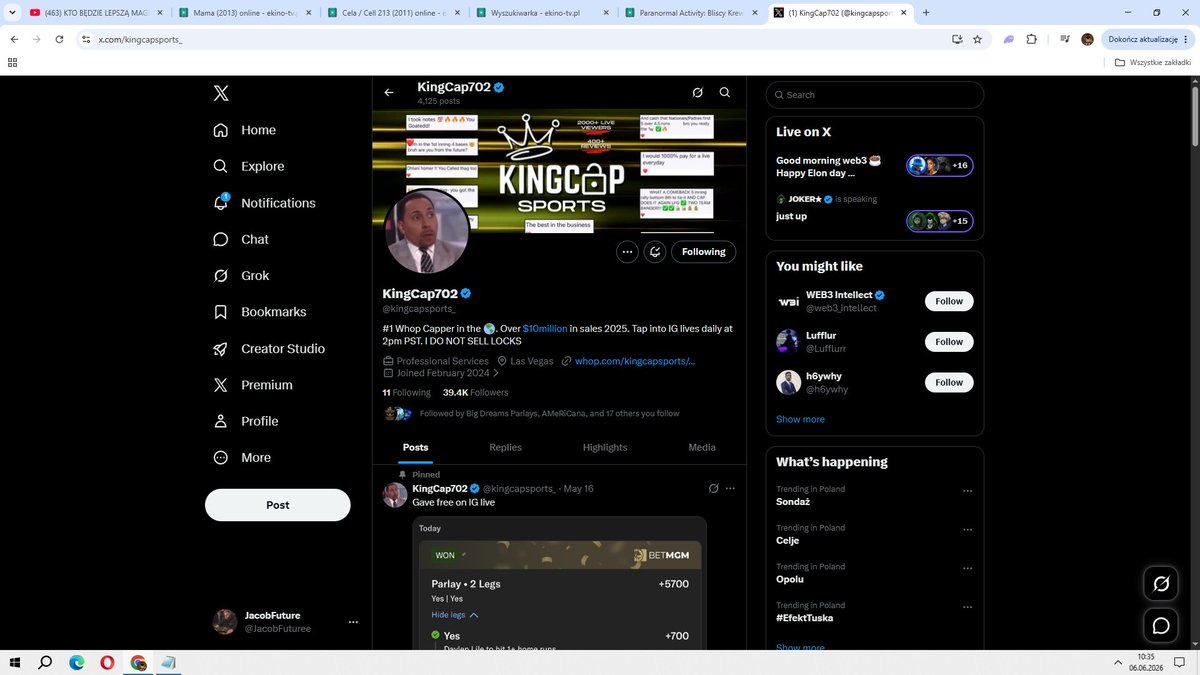Click the Following button on profile

(704, 252)
